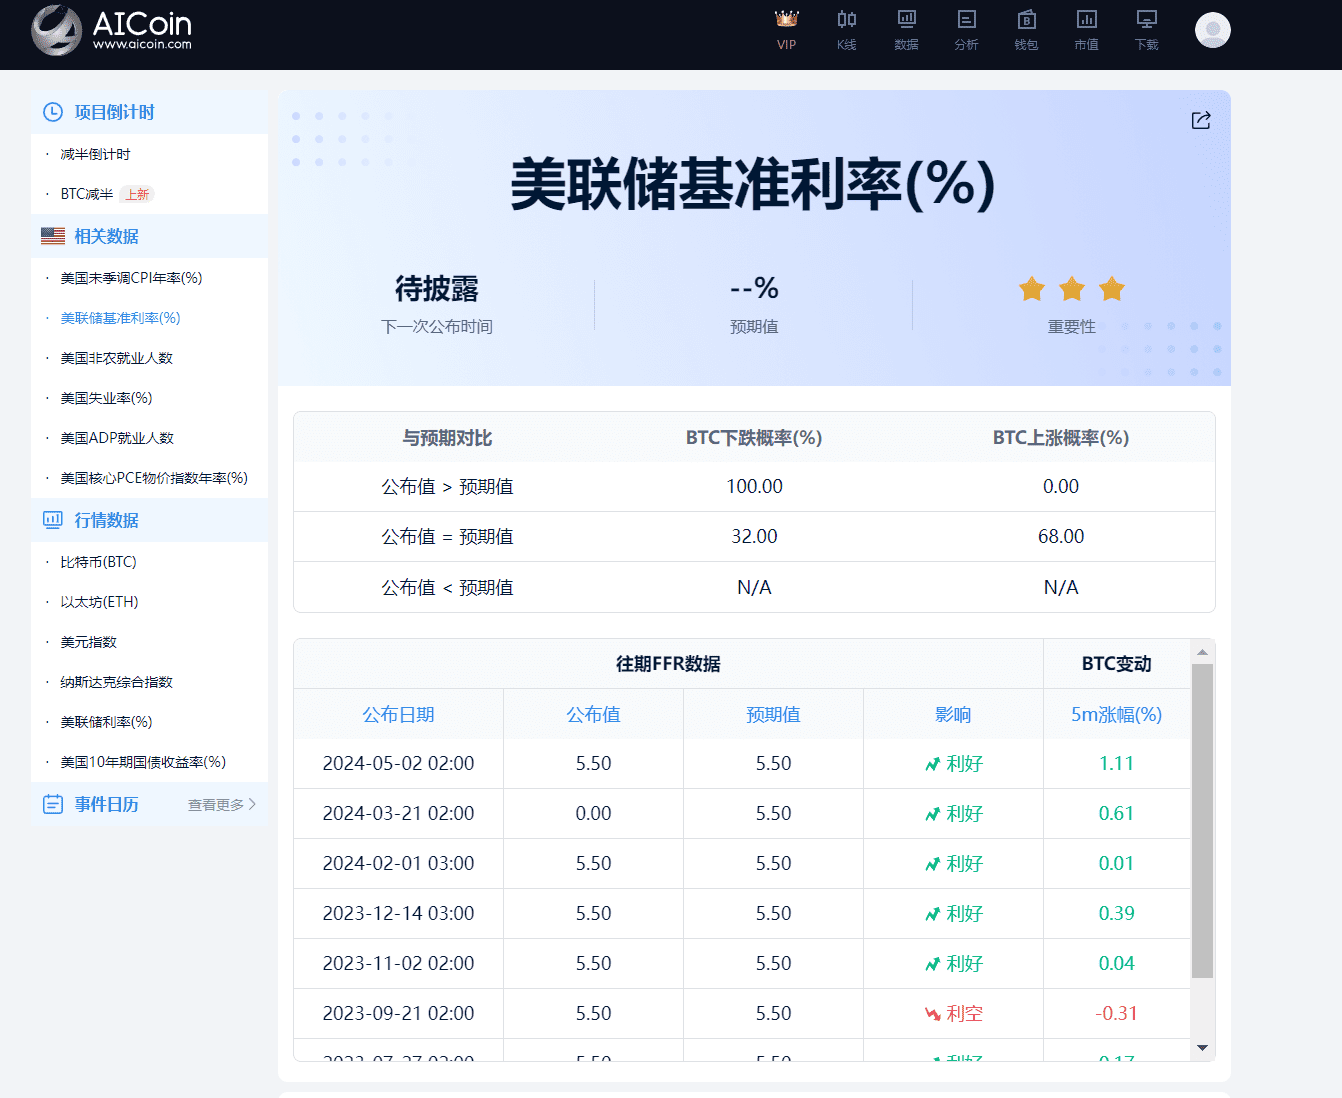This screenshot has height=1098, width=1342.
Task: Click the 待披露 next release time
Action: 437,289
